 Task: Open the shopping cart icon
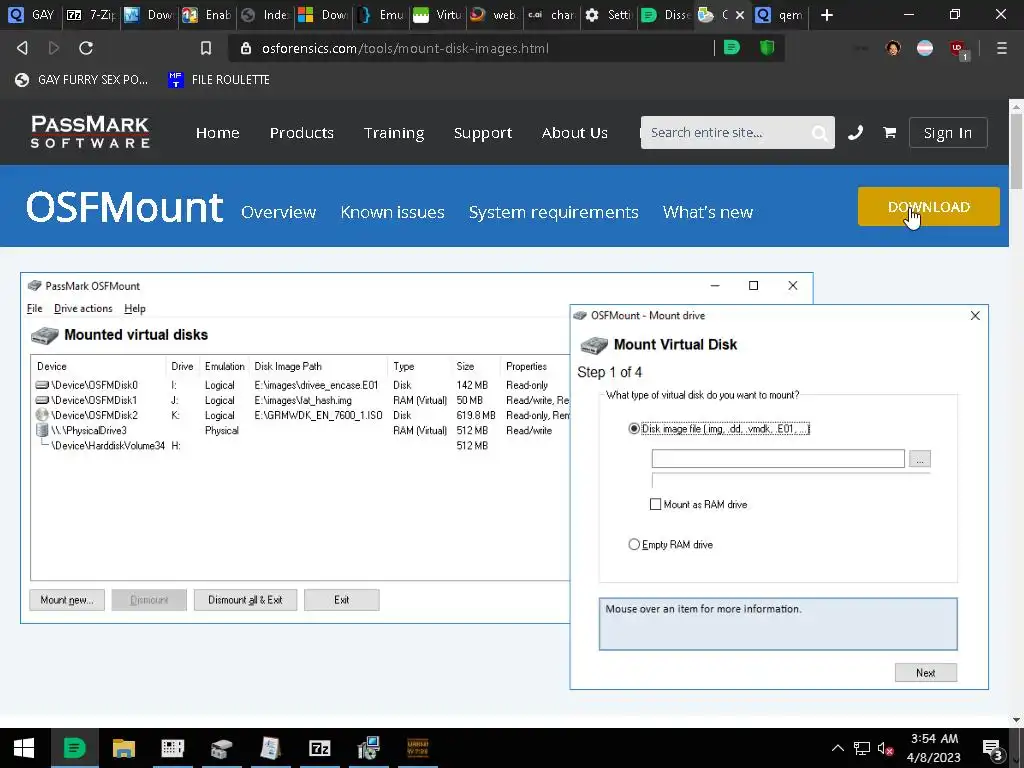coord(889,133)
